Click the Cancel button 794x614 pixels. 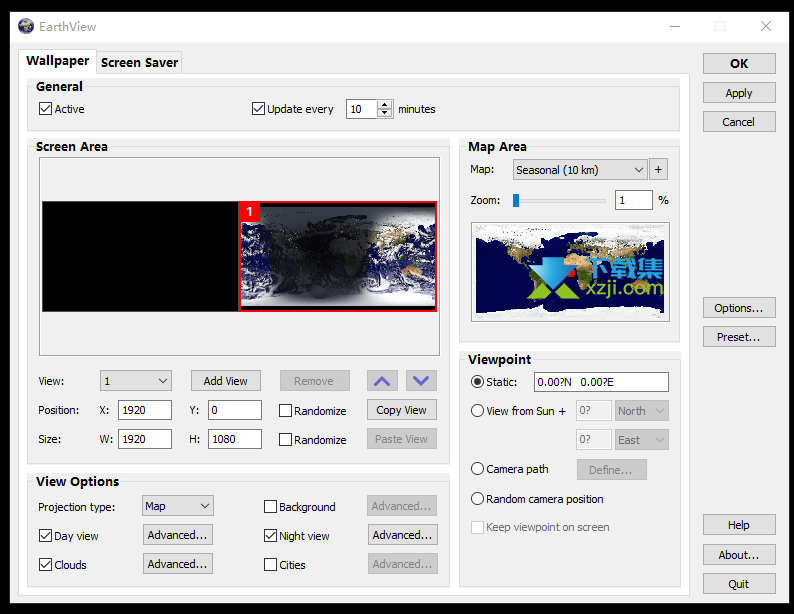click(x=739, y=121)
